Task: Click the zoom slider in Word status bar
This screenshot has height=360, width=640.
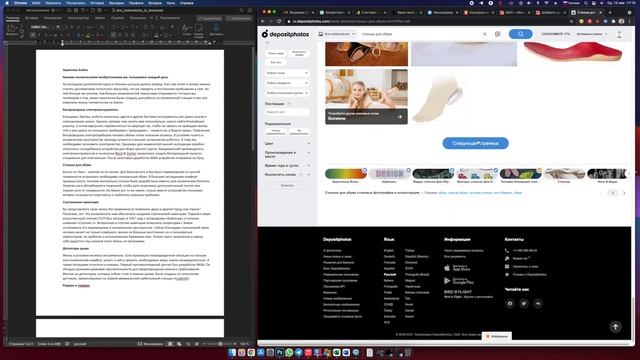Action: pos(220,344)
